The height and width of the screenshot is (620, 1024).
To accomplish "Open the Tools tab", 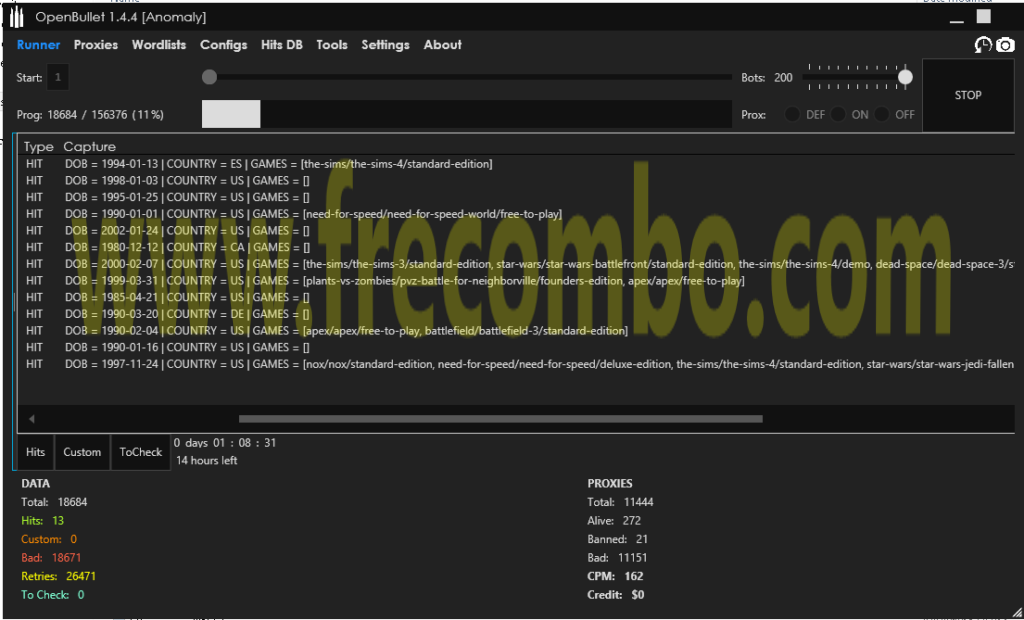I will pyautogui.click(x=332, y=45).
